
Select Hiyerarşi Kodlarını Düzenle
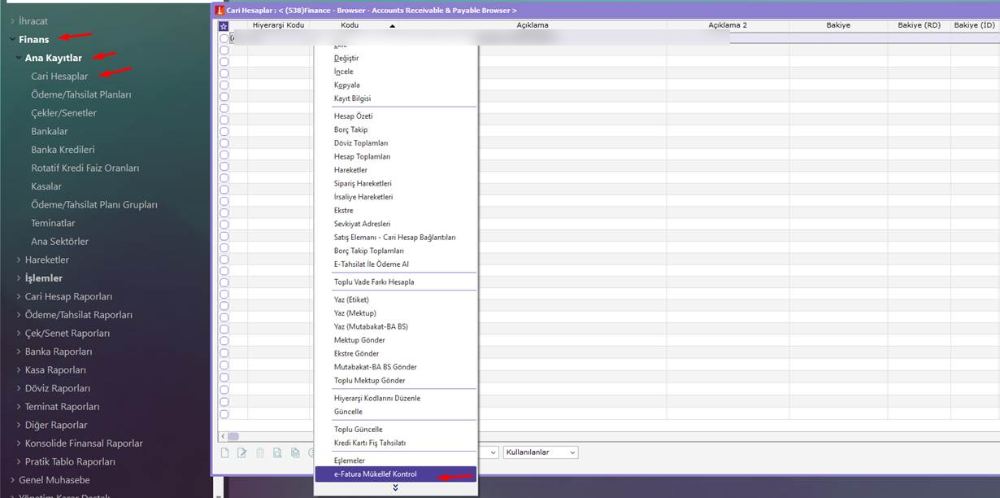click(x=377, y=398)
